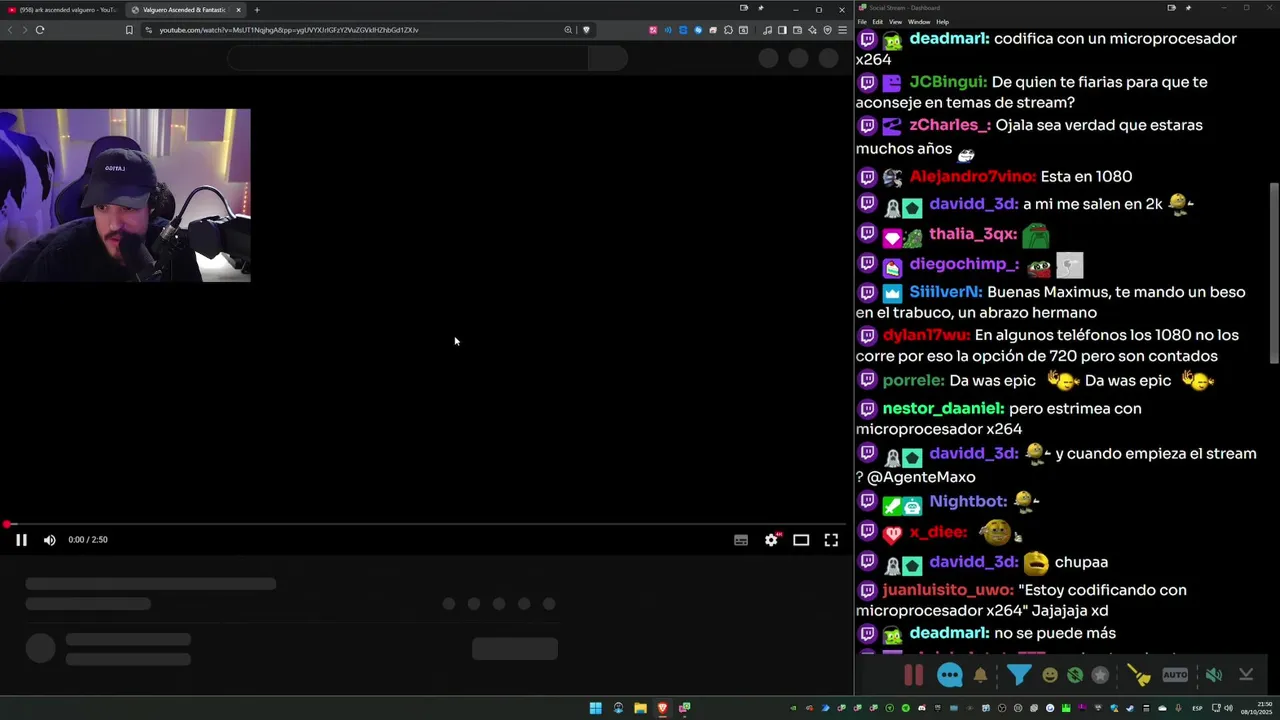This screenshot has height=720, width=1280.
Task: Pause the YouTube video playback
Action: click(x=21, y=540)
